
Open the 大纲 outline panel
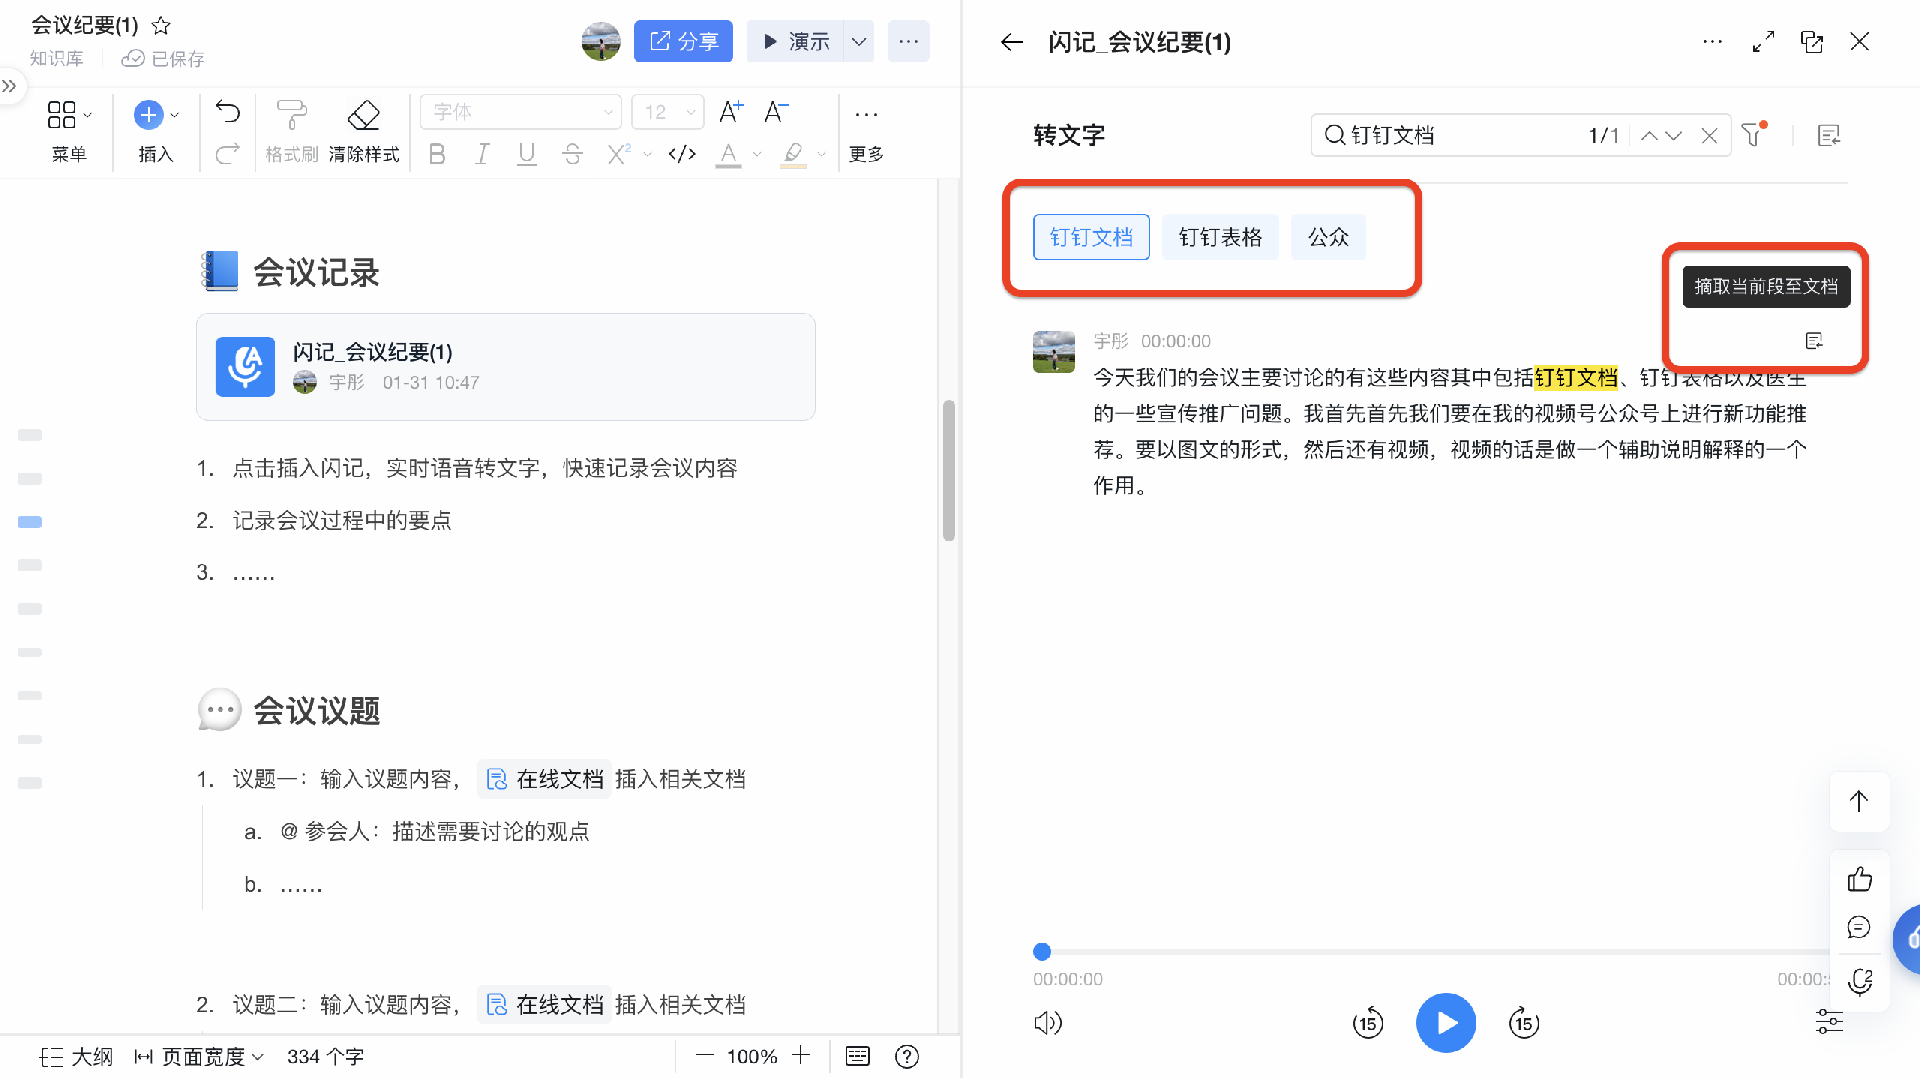coord(77,1057)
